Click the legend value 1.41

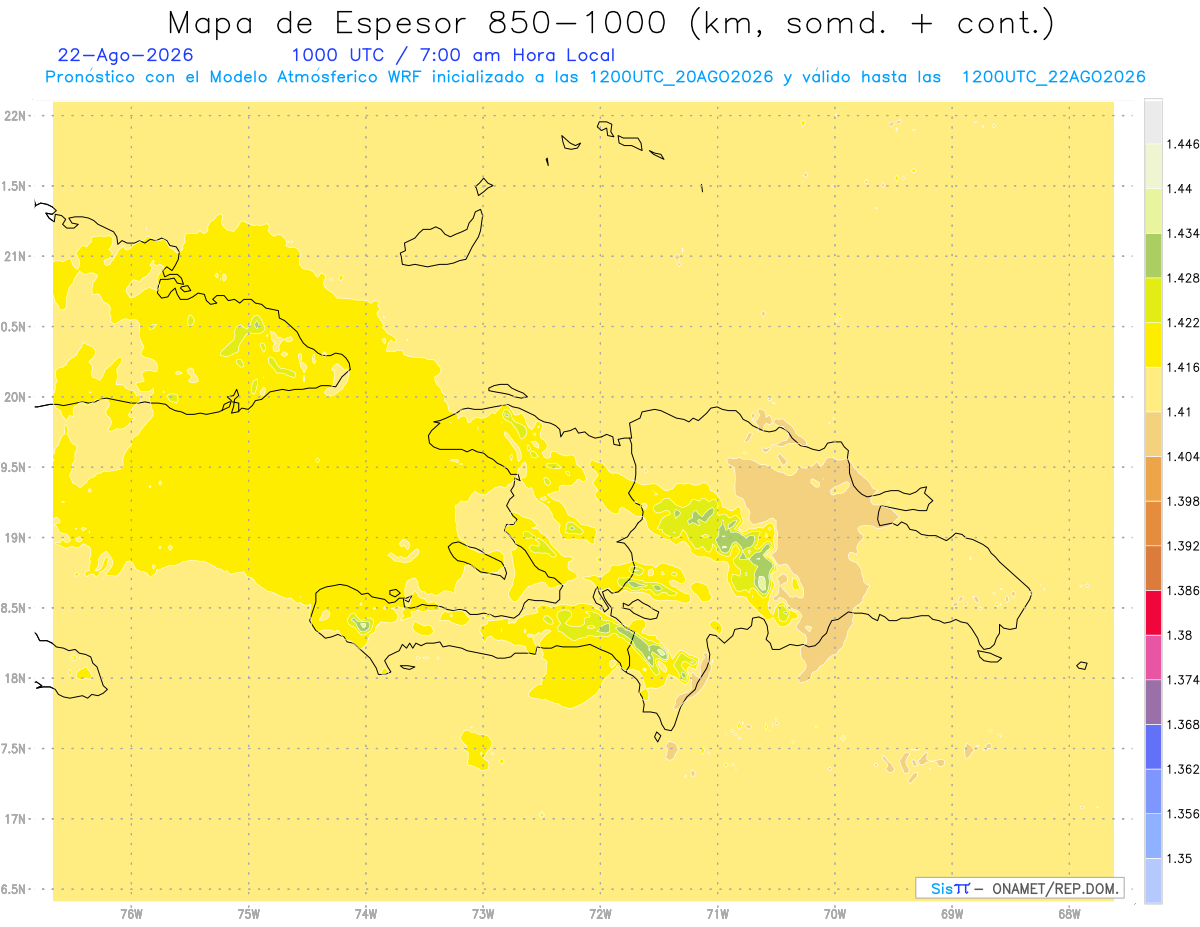click(x=1180, y=412)
